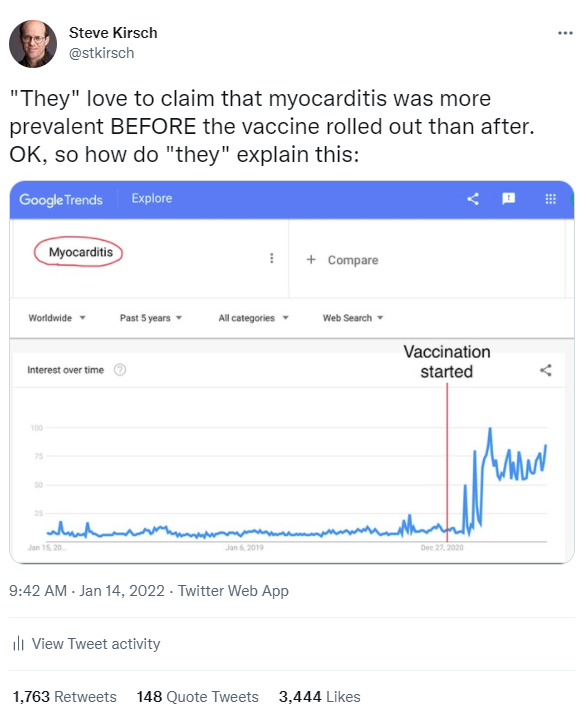Click Steve Kirsch's profile avatar
586x714 pixels.
click(x=33, y=44)
